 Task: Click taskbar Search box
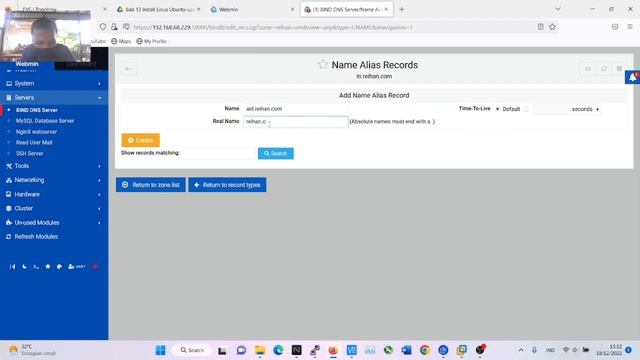(192, 350)
